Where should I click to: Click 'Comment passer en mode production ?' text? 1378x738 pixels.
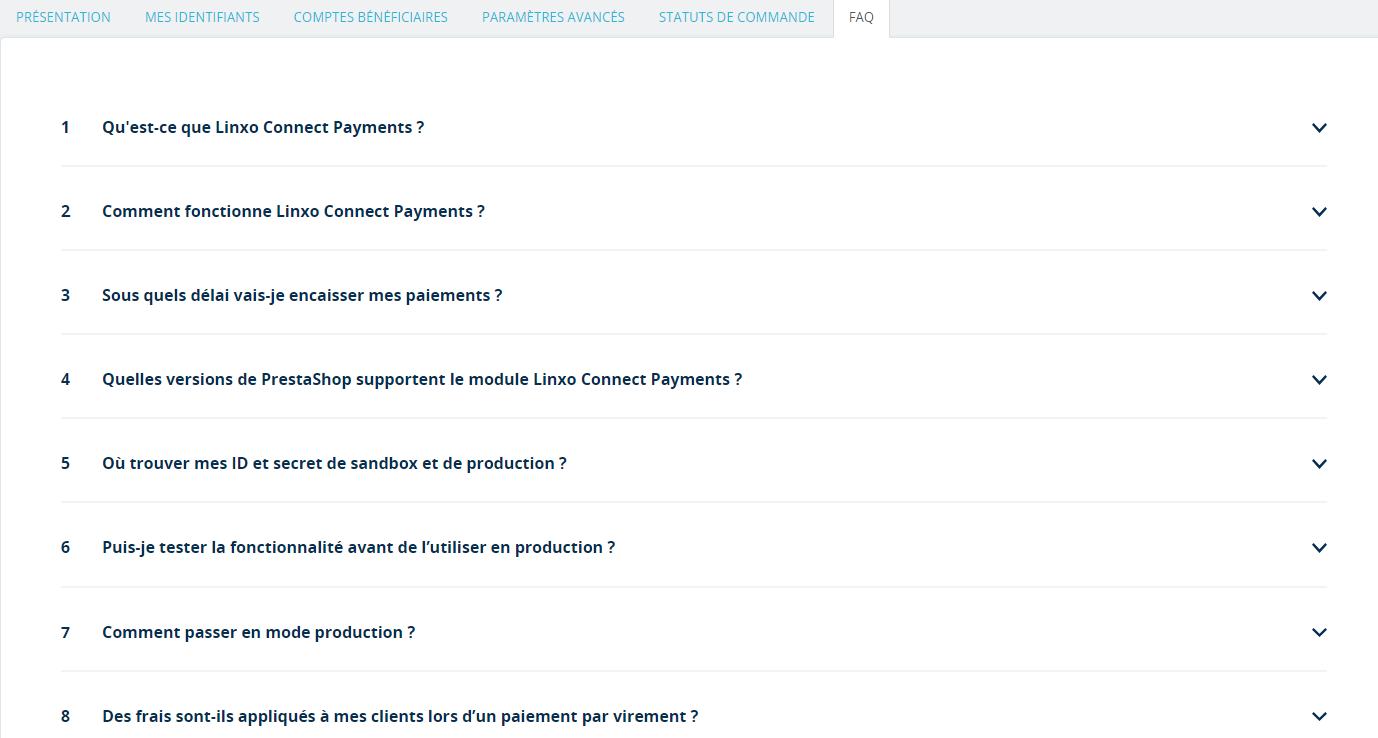click(258, 633)
